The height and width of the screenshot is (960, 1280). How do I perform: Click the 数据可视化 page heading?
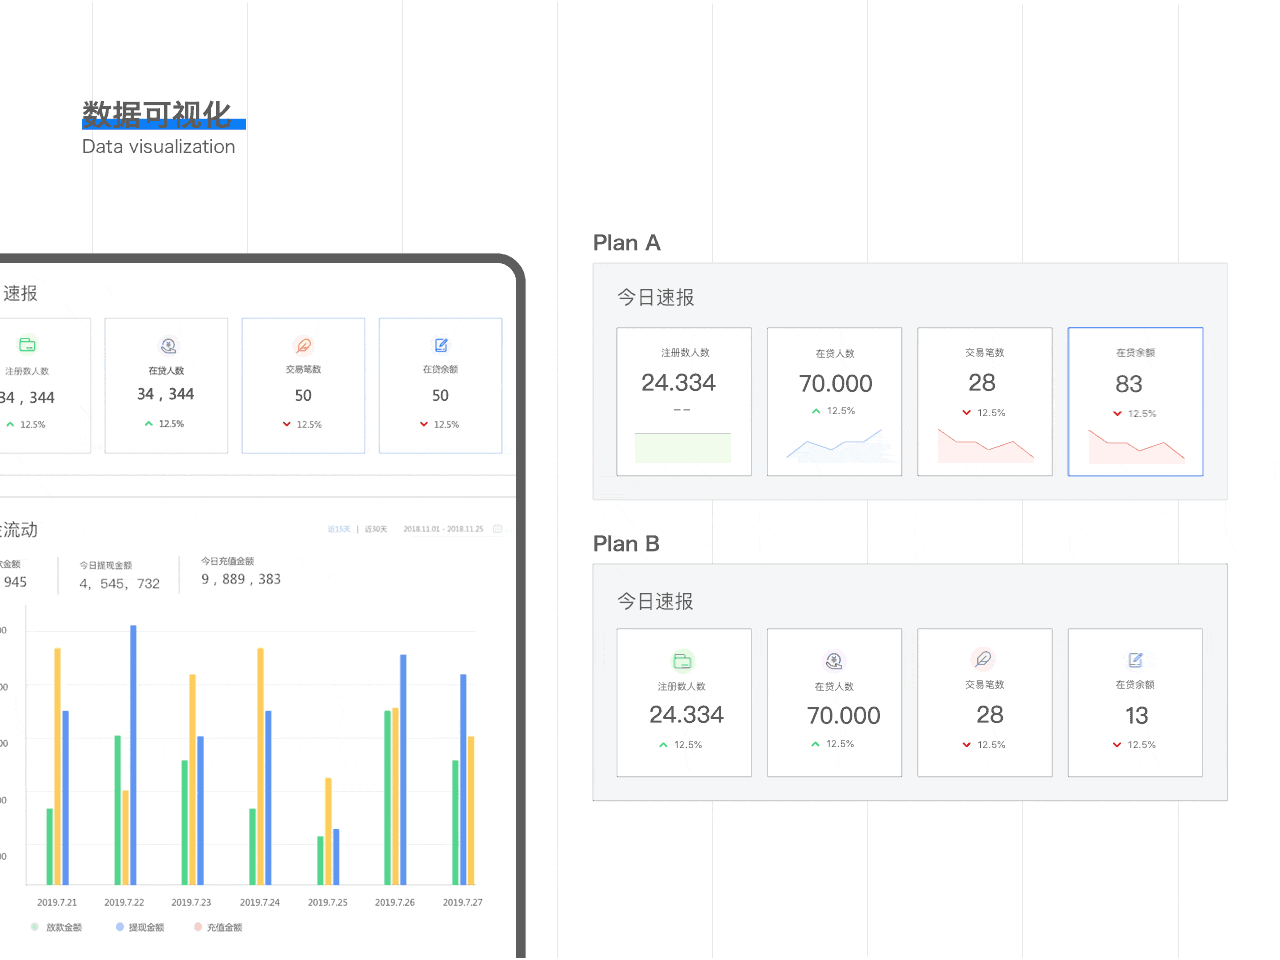[x=157, y=115]
